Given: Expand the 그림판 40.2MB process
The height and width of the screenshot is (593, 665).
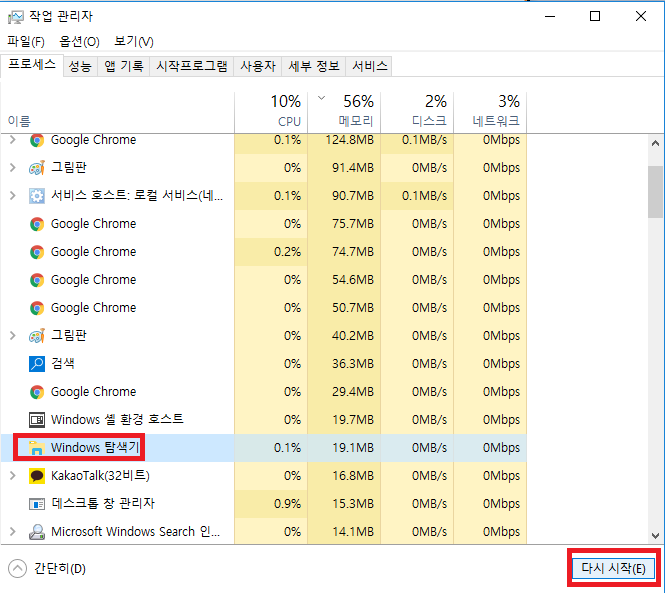Looking at the screenshot, I should point(13,336).
